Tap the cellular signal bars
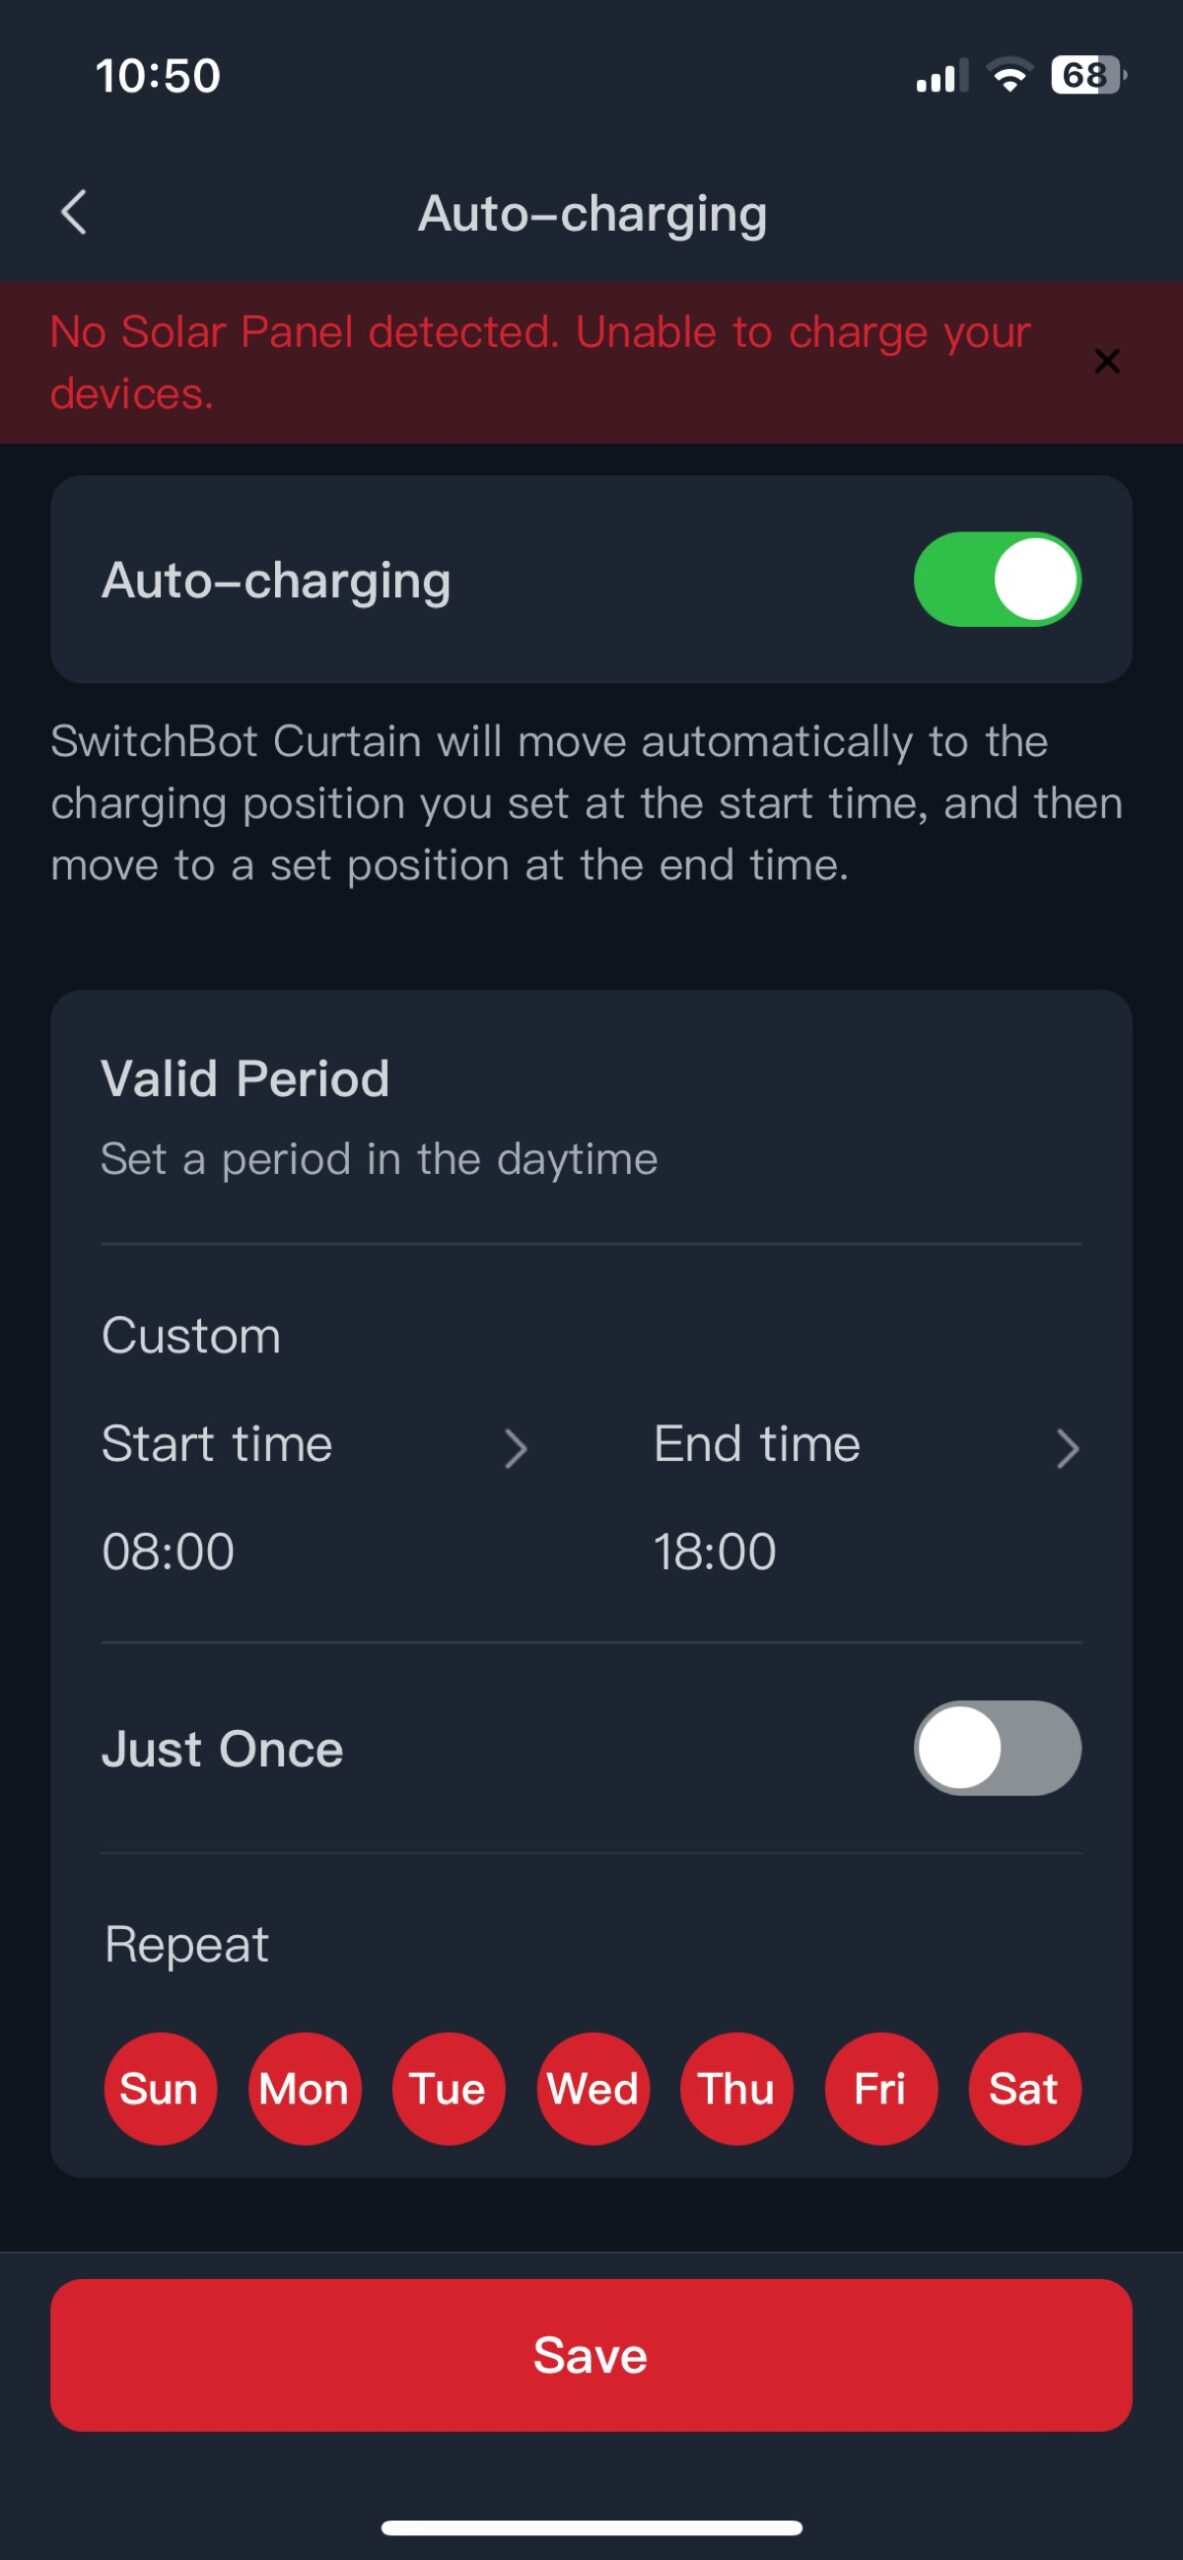The height and width of the screenshot is (2560, 1183). point(941,76)
